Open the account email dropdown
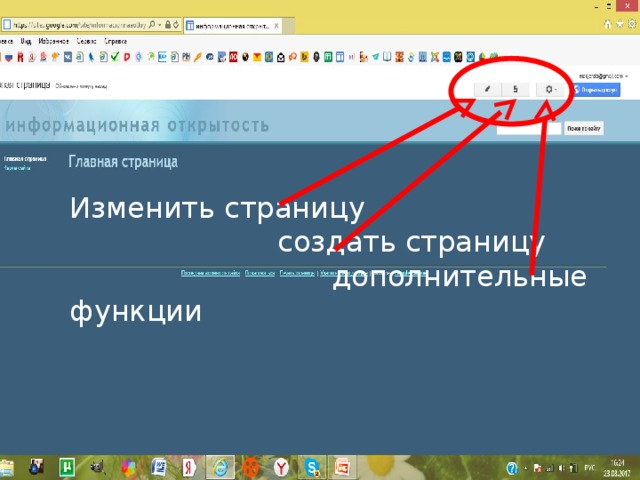640x480 pixels. tap(603, 76)
